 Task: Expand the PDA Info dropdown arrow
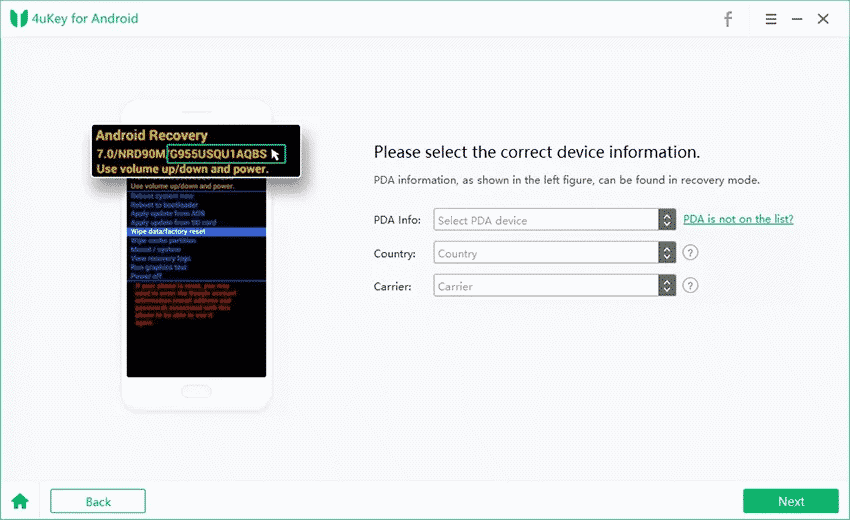[x=667, y=220]
